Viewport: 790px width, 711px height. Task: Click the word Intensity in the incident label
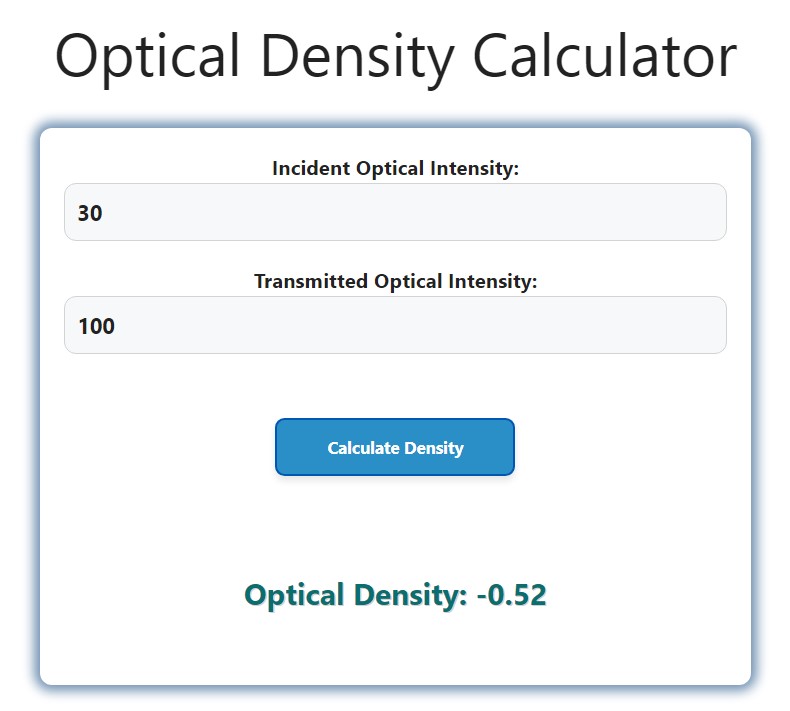(x=474, y=169)
